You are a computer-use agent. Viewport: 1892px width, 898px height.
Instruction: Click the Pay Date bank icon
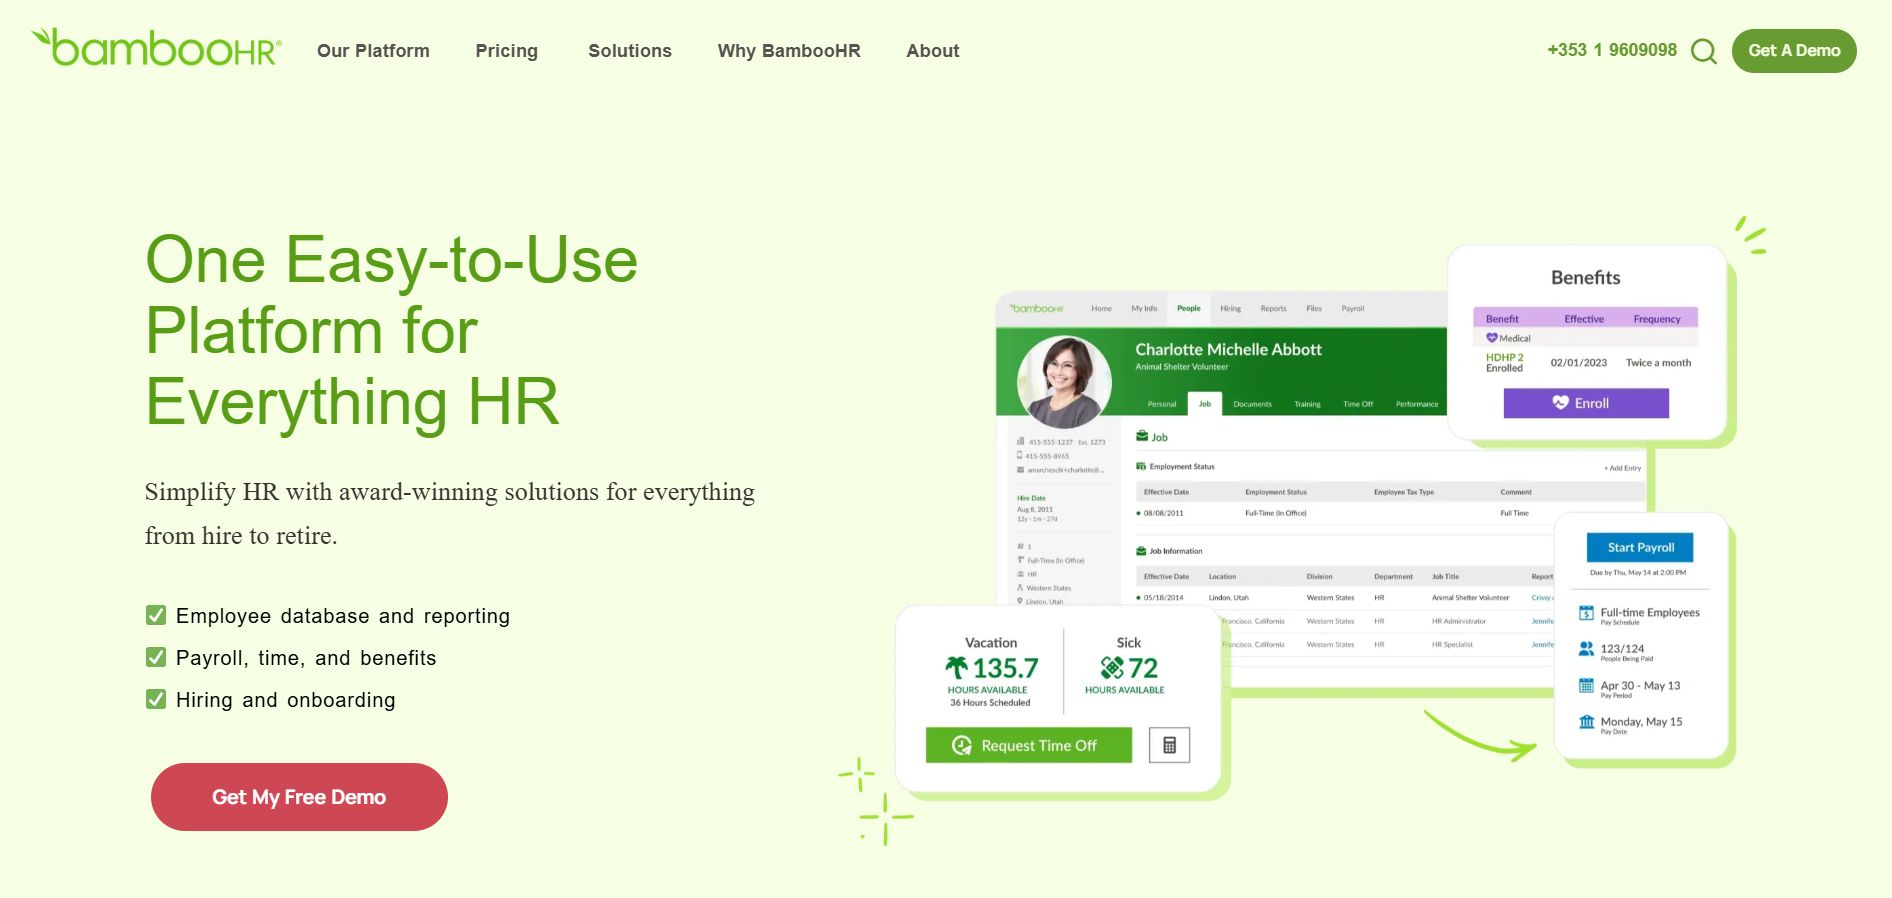(x=1586, y=722)
